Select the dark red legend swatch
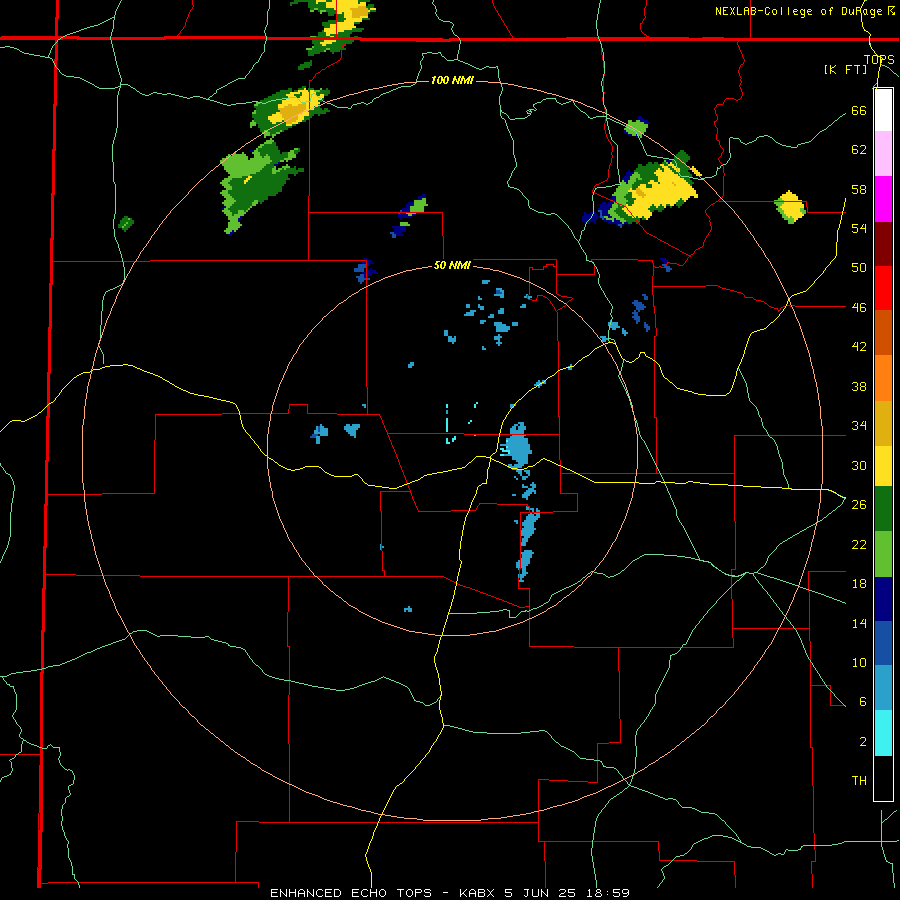The image size is (900, 900). [x=883, y=244]
